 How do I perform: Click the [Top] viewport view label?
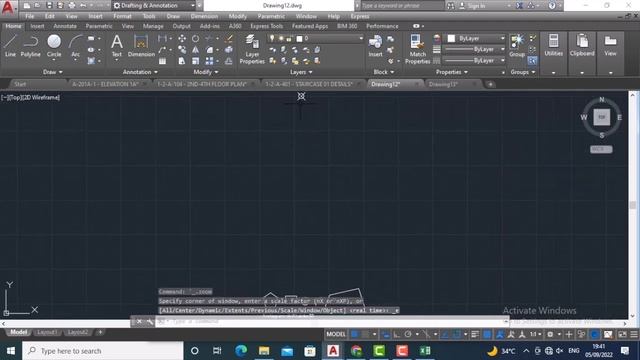(16, 98)
